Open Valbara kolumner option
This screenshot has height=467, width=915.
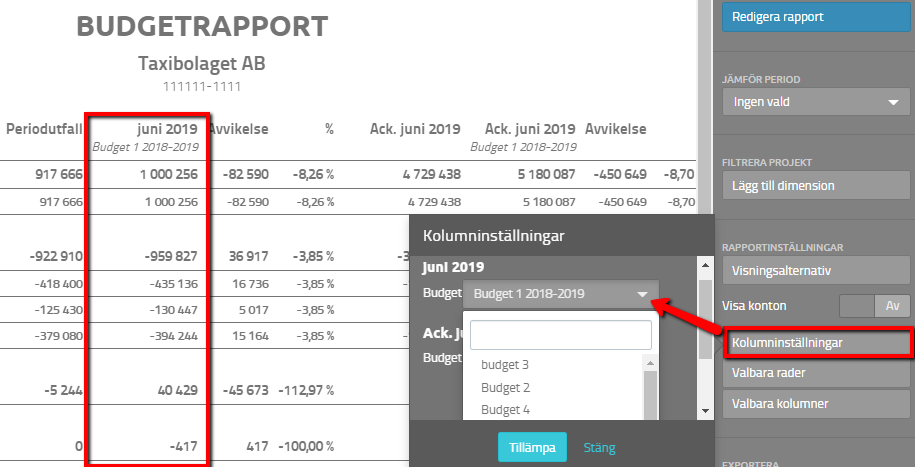pos(816,404)
